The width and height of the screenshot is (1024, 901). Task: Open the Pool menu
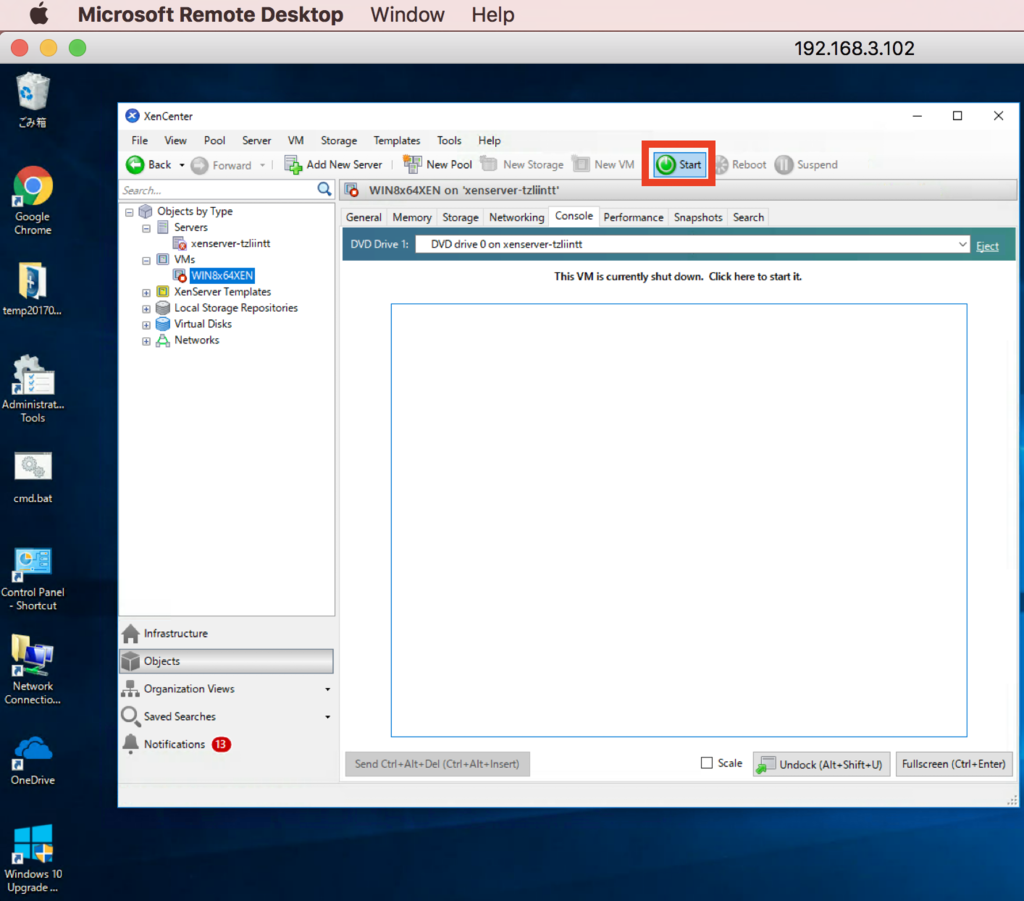214,140
